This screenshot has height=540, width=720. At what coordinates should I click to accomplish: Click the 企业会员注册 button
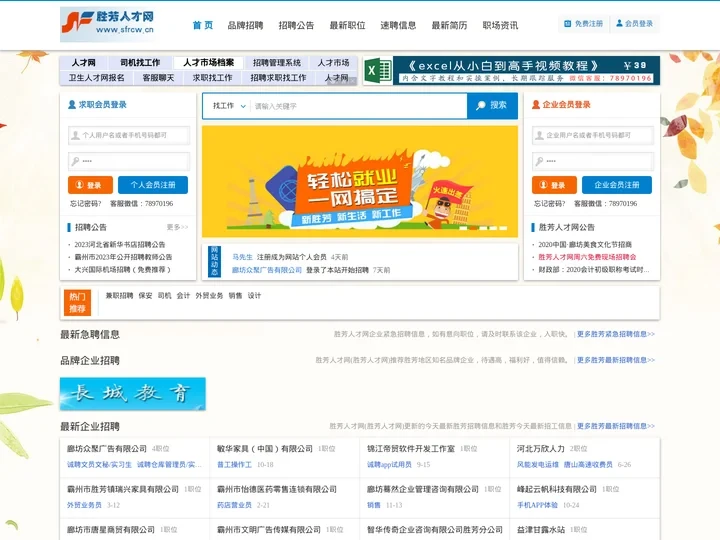pyautogui.click(x=617, y=185)
